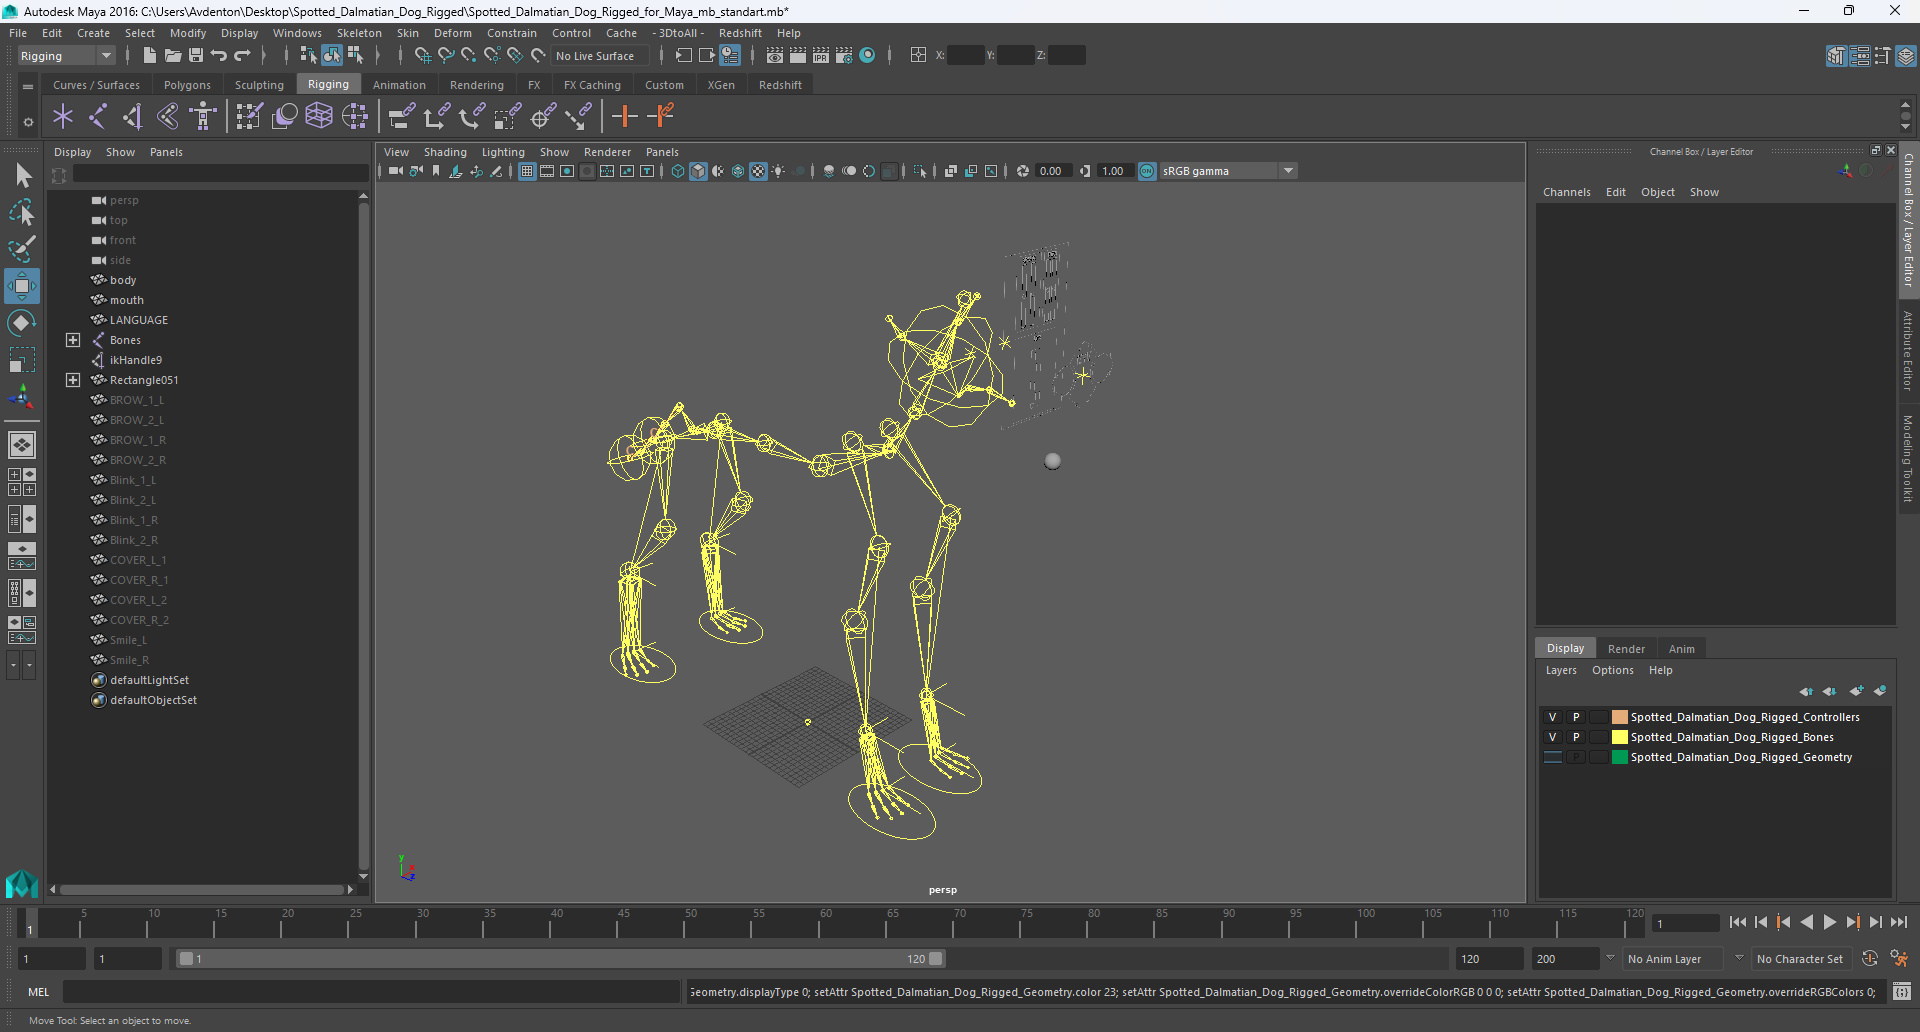Click the Set Key orange plus icon
This screenshot has height=1032, width=1920.
(x=624, y=117)
